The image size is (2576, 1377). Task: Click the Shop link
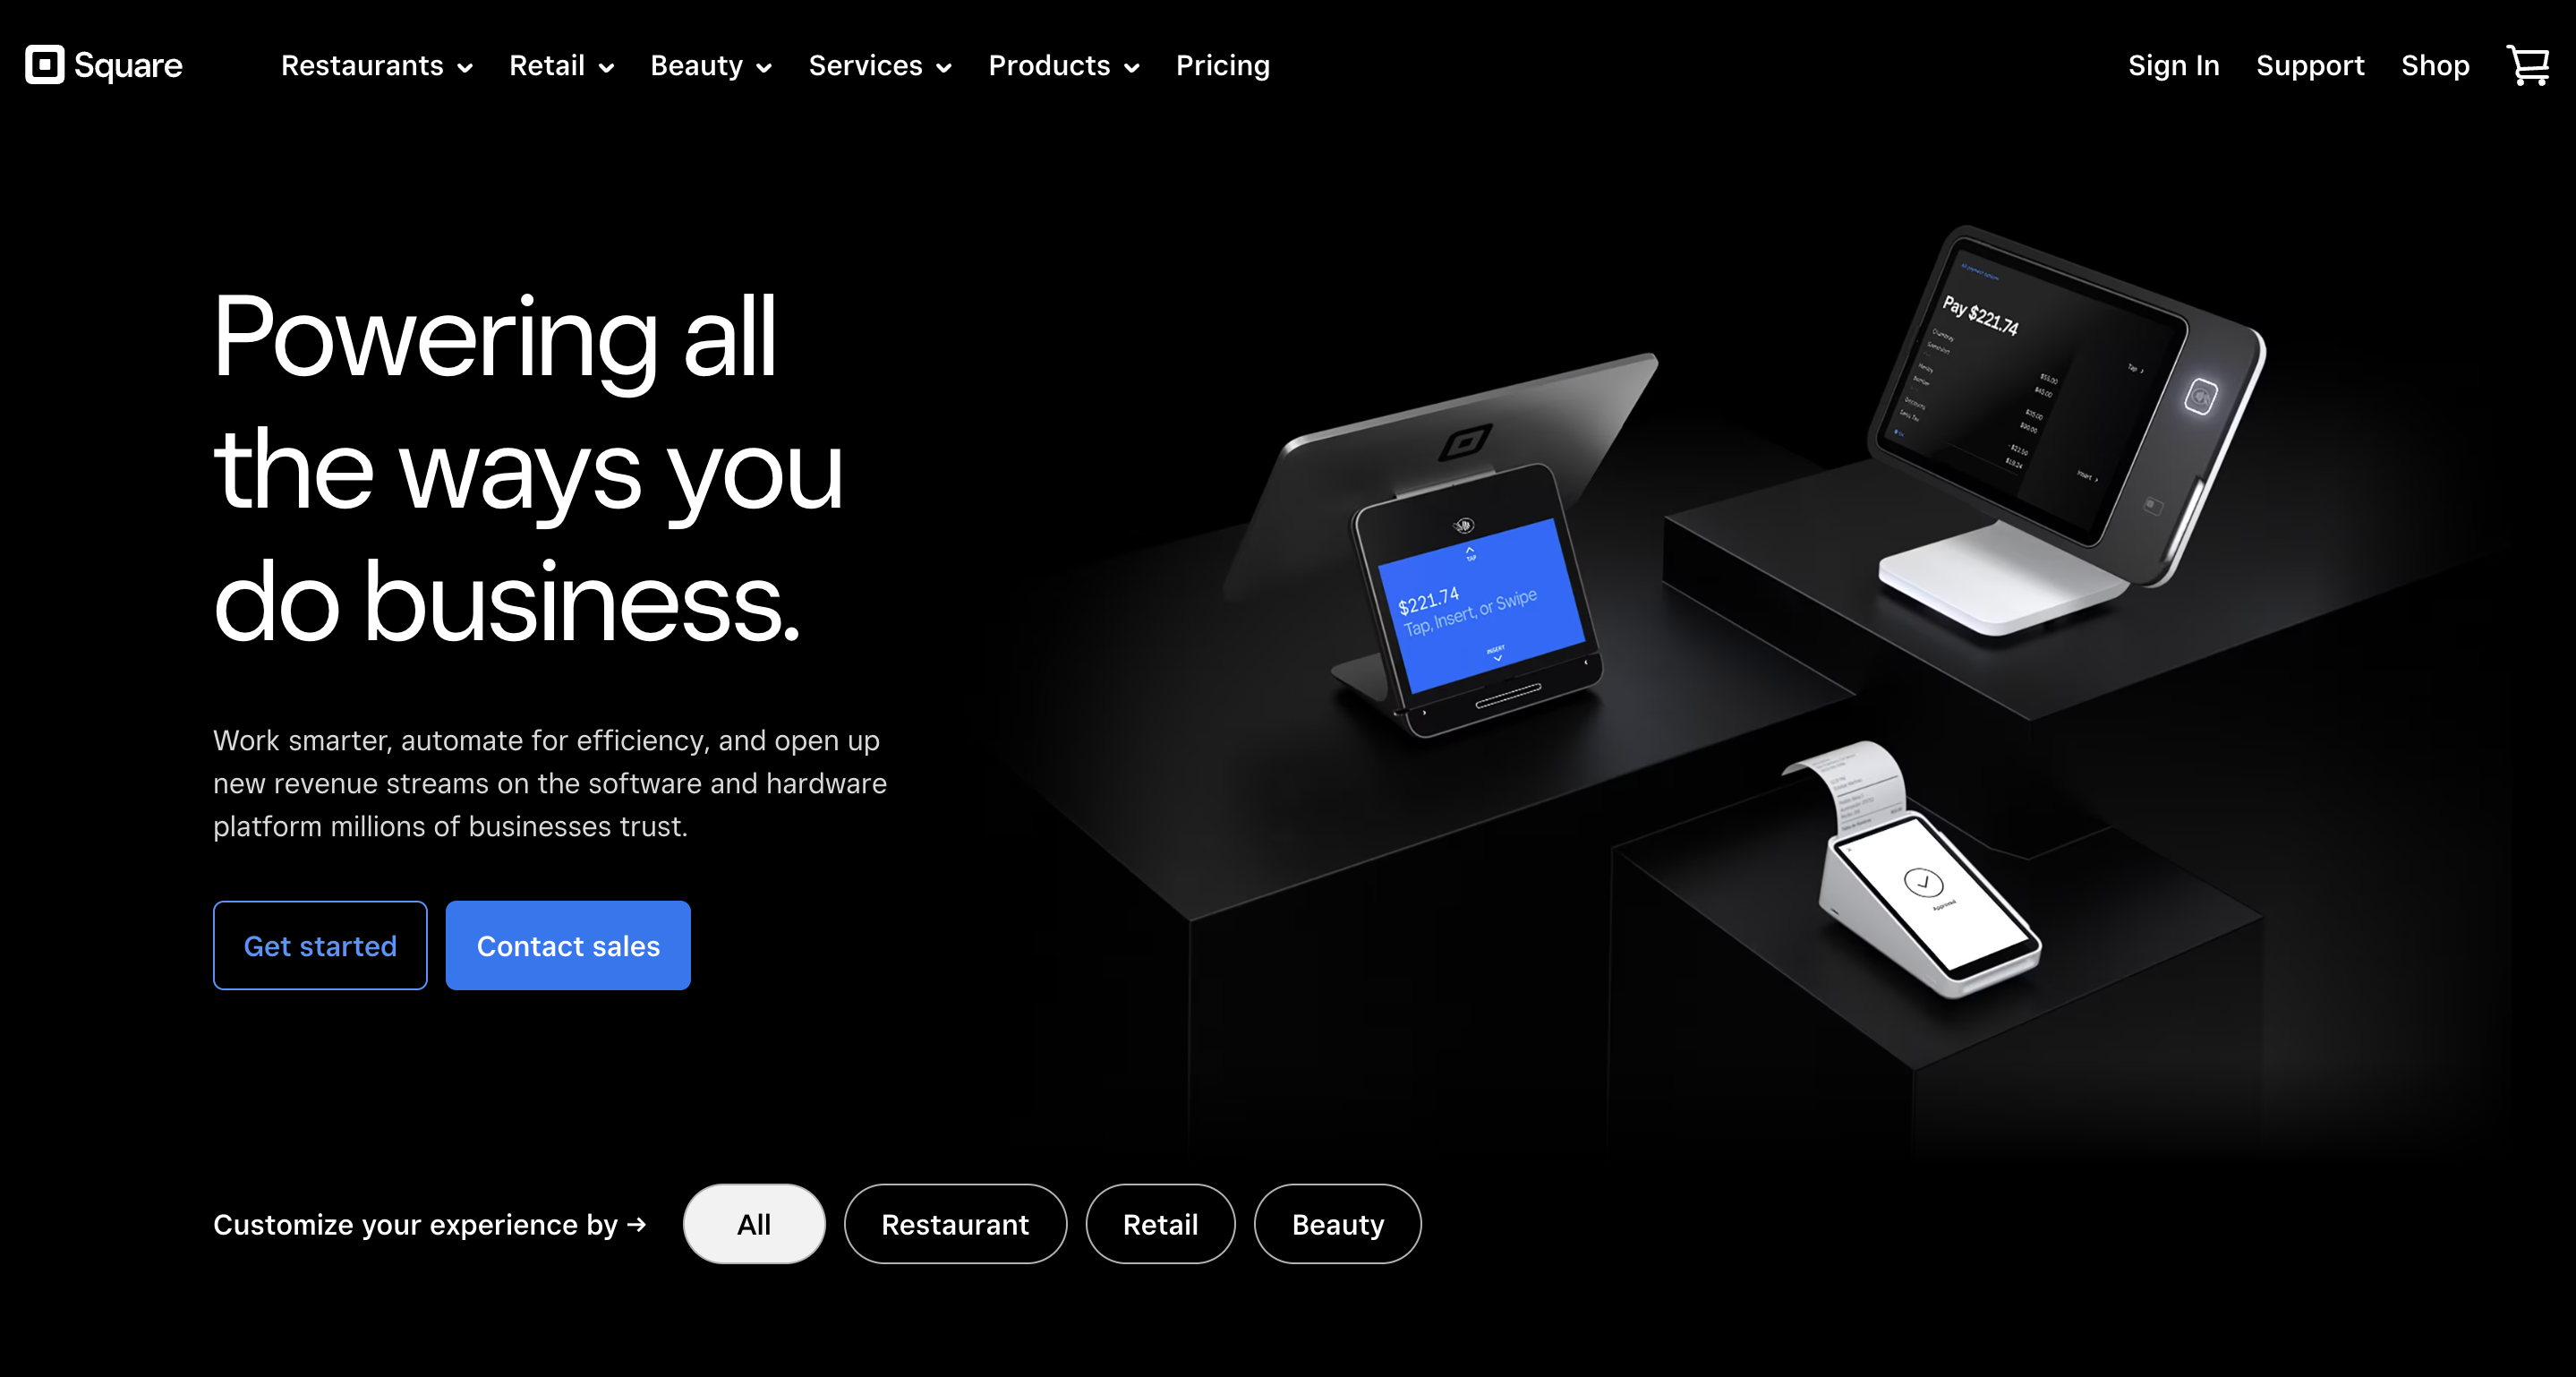[x=2436, y=64]
